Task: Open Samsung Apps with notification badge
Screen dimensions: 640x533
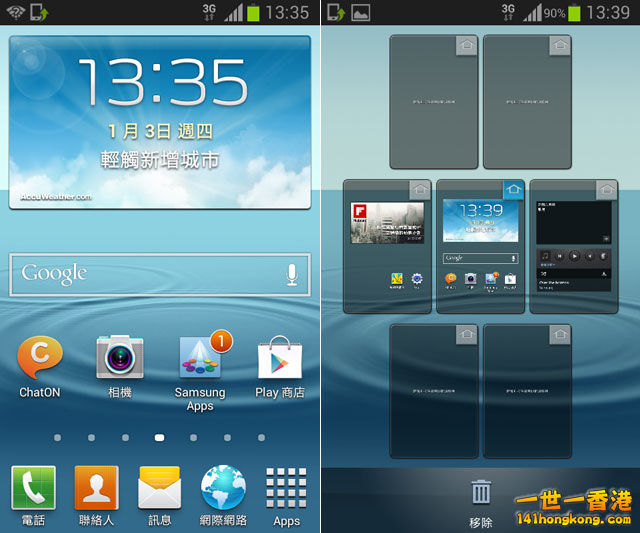Action: (x=200, y=360)
